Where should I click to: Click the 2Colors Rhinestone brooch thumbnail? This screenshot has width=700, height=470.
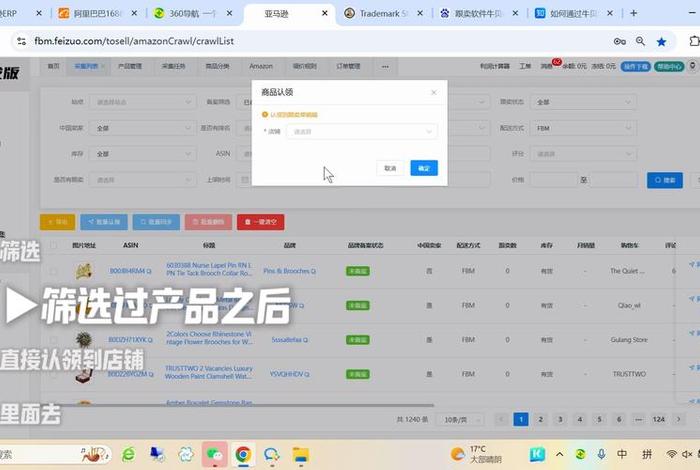point(83,340)
